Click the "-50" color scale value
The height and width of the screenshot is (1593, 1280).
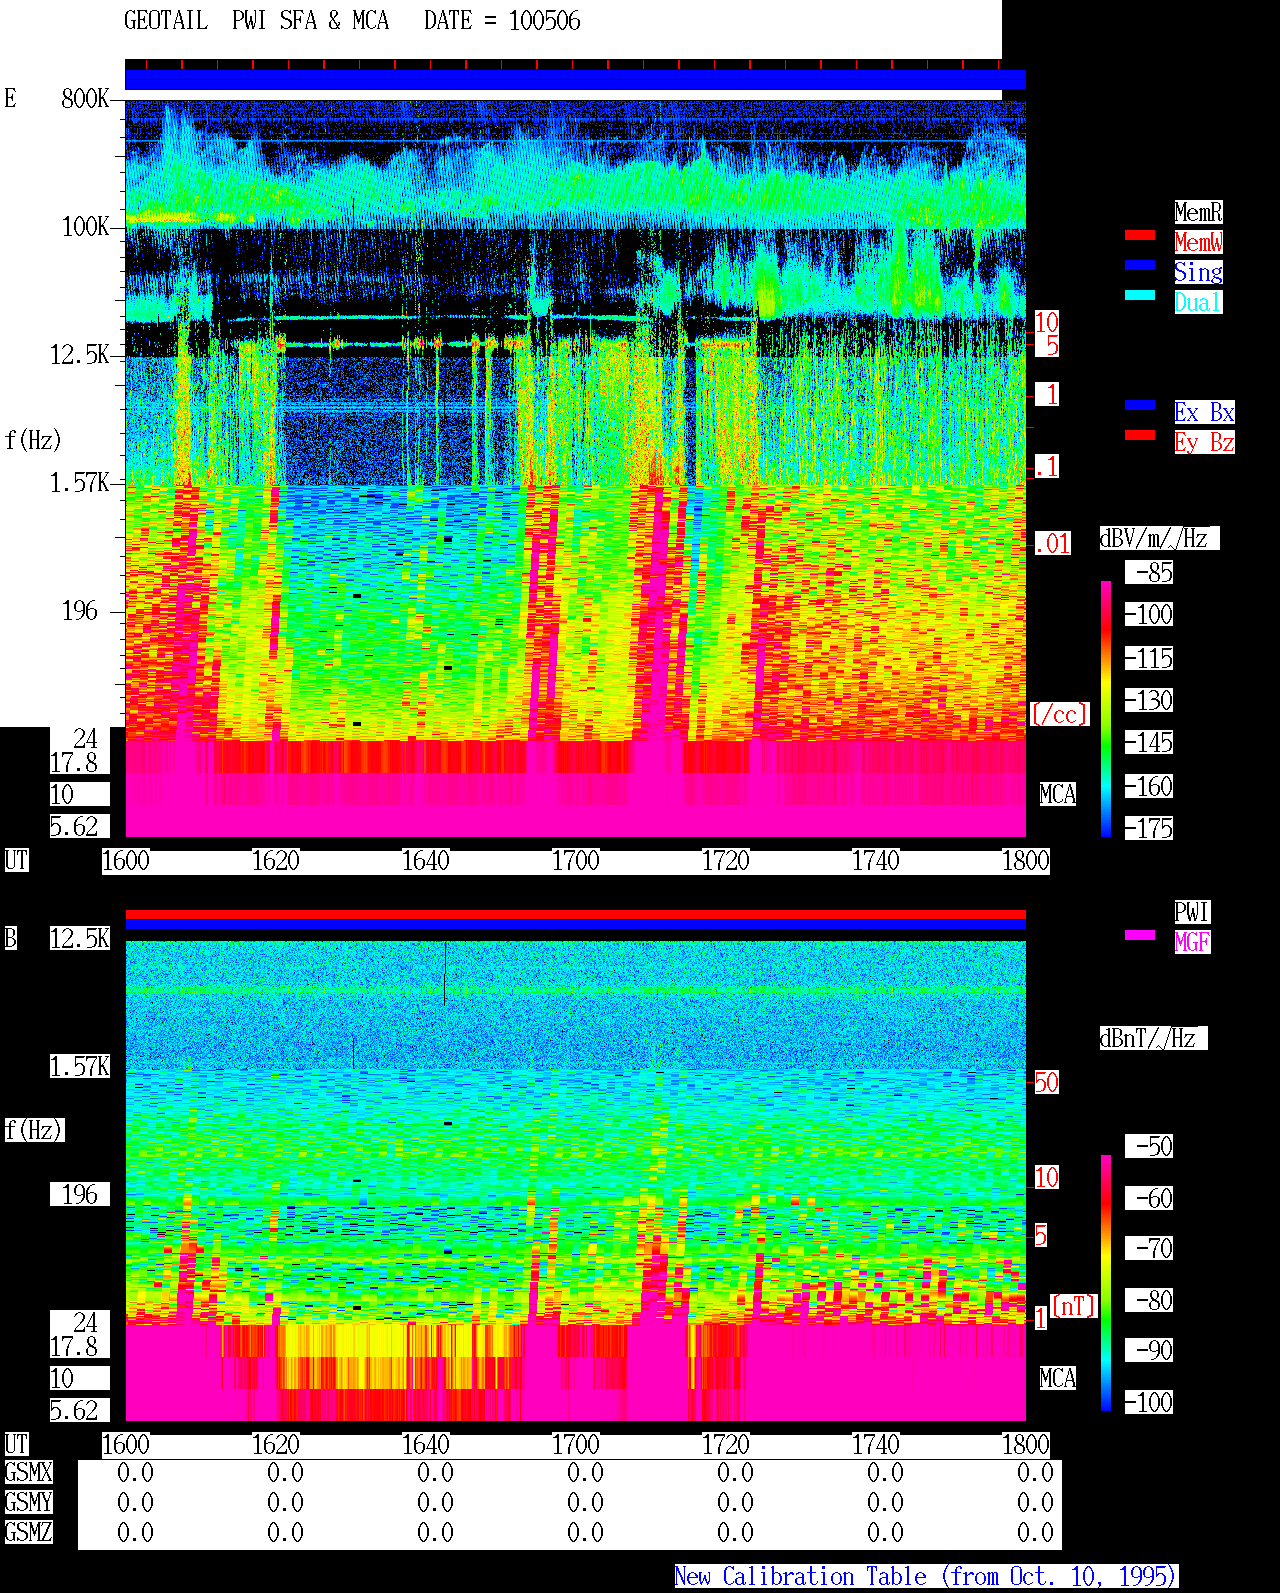[1149, 1146]
